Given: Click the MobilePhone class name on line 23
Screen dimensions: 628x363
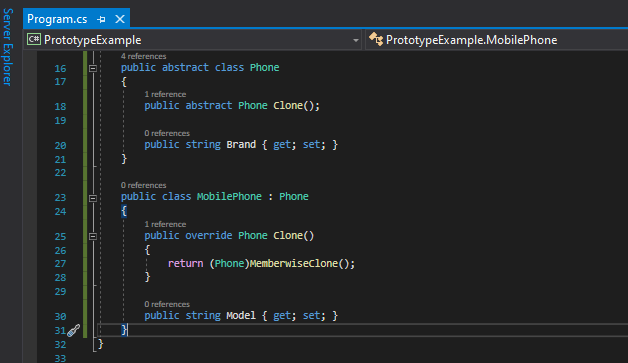Looking at the screenshot, I should (x=229, y=196).
